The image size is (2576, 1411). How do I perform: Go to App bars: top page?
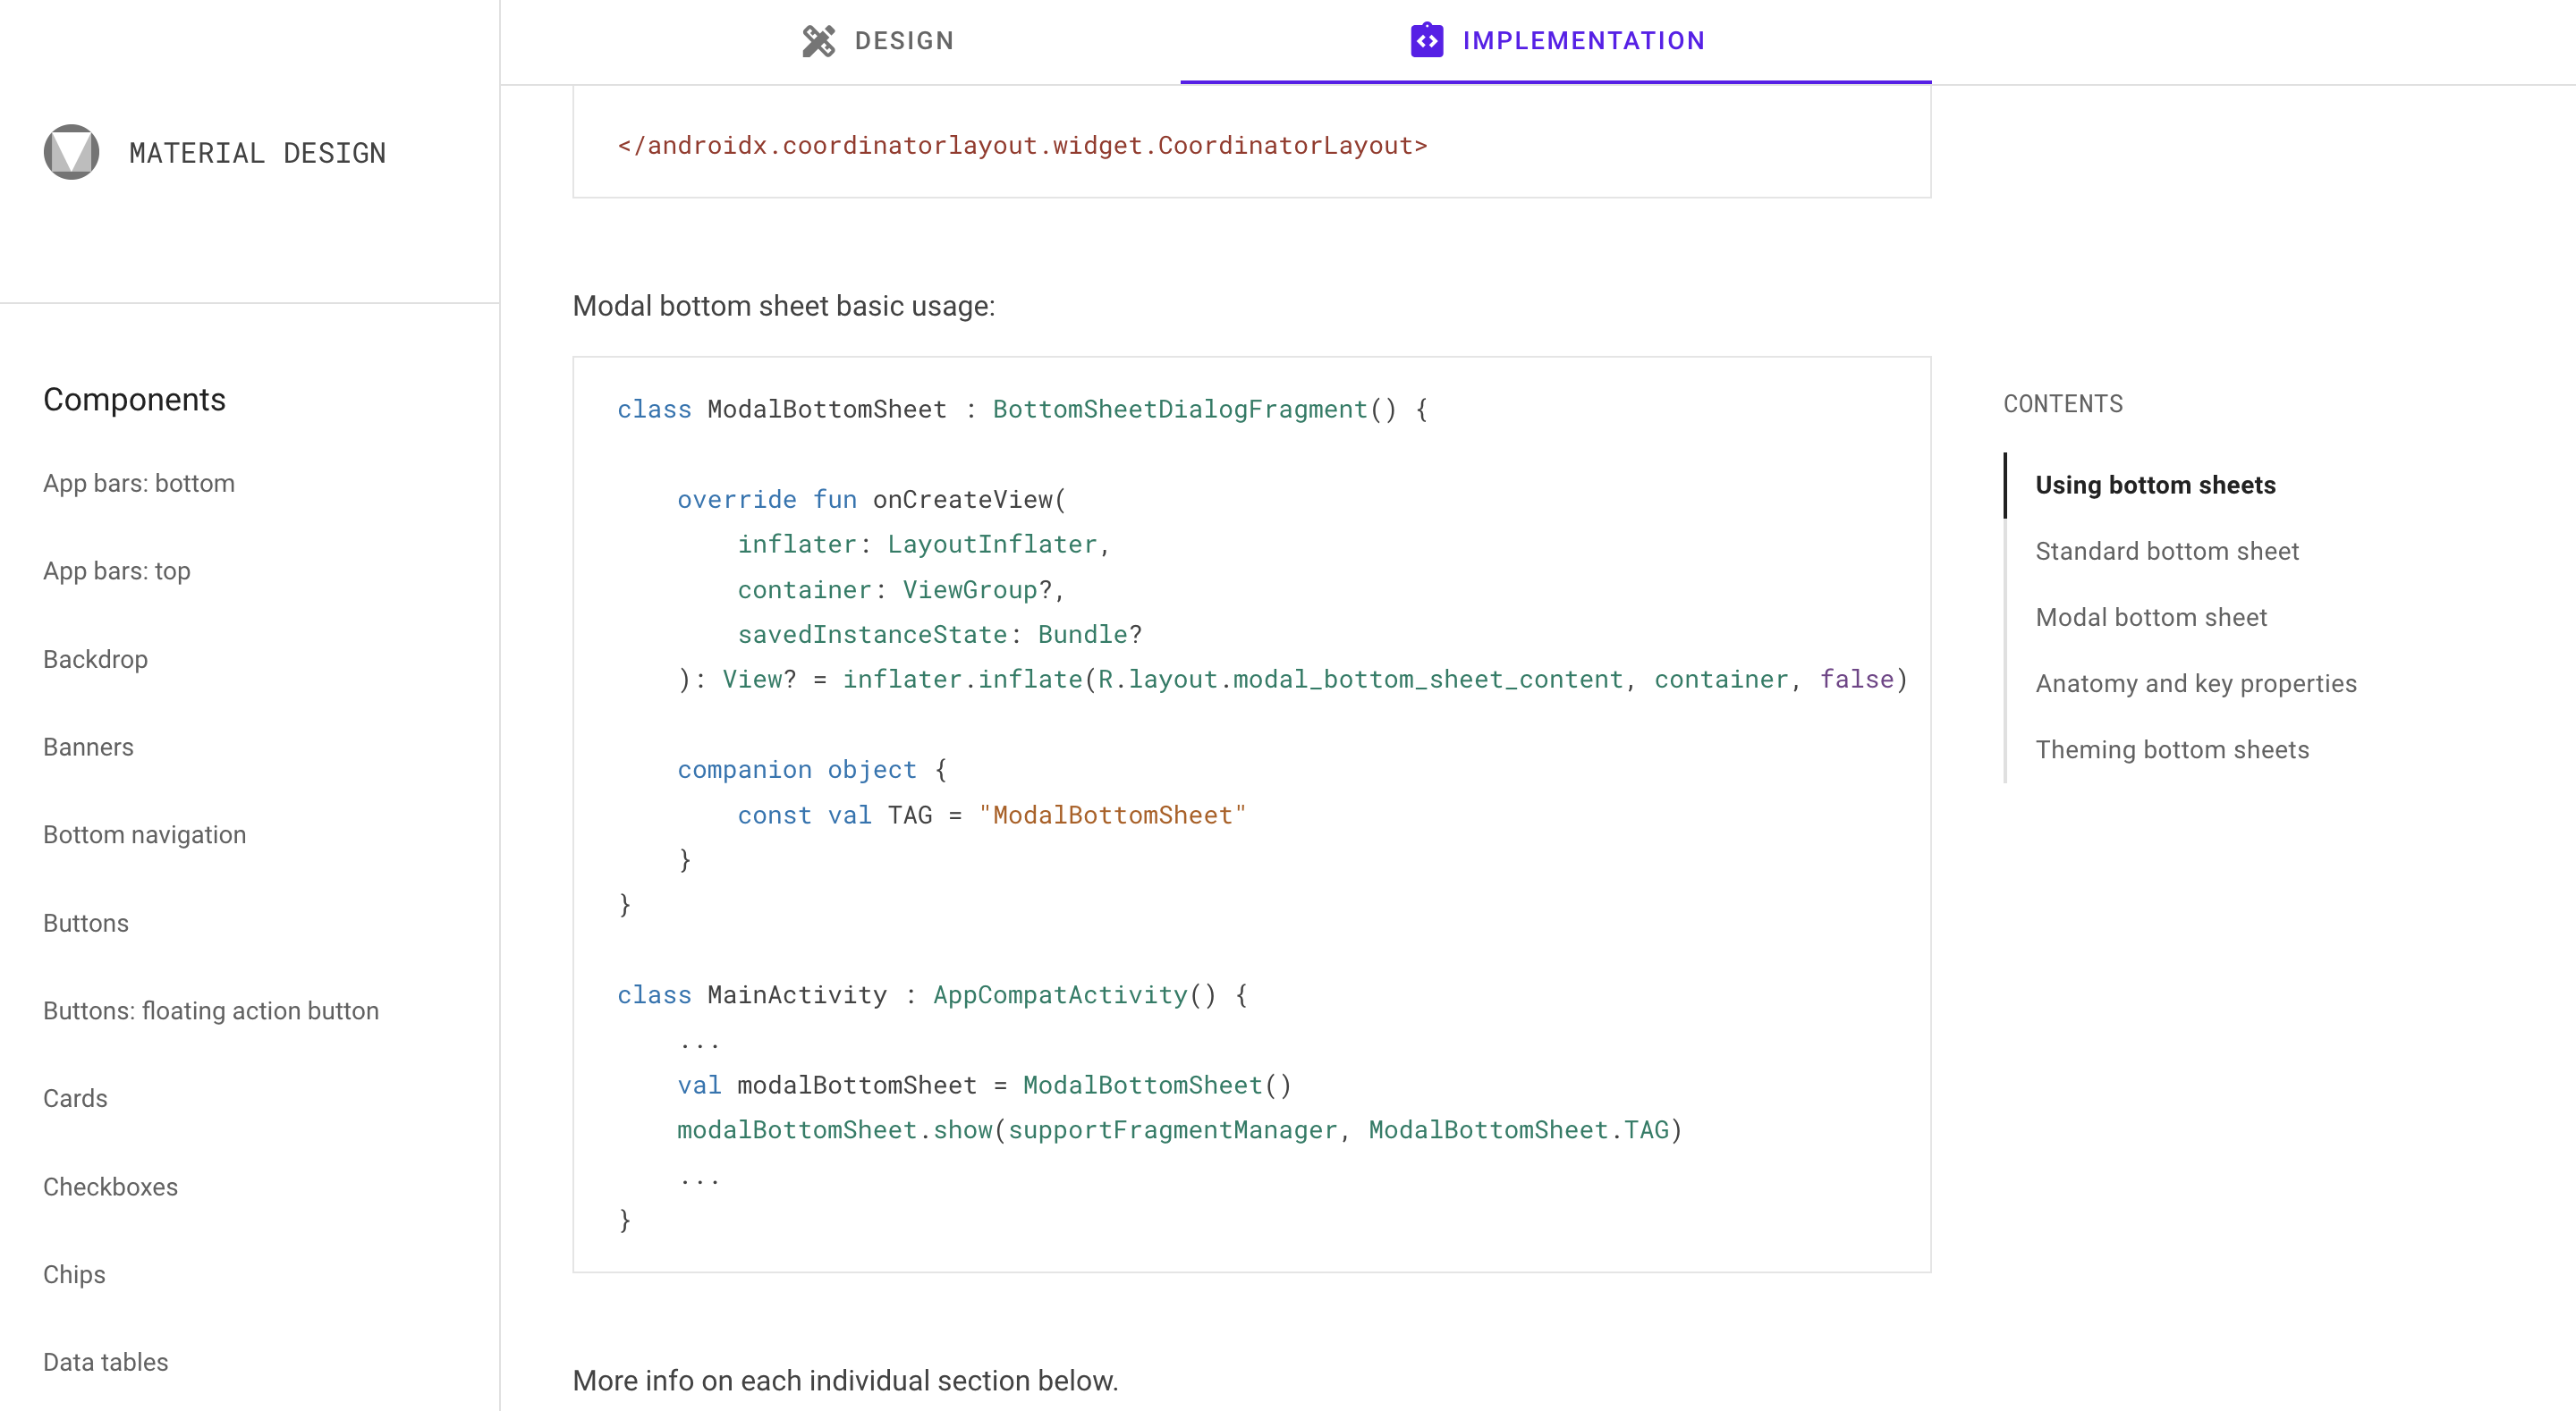click(x=116, y=571)
